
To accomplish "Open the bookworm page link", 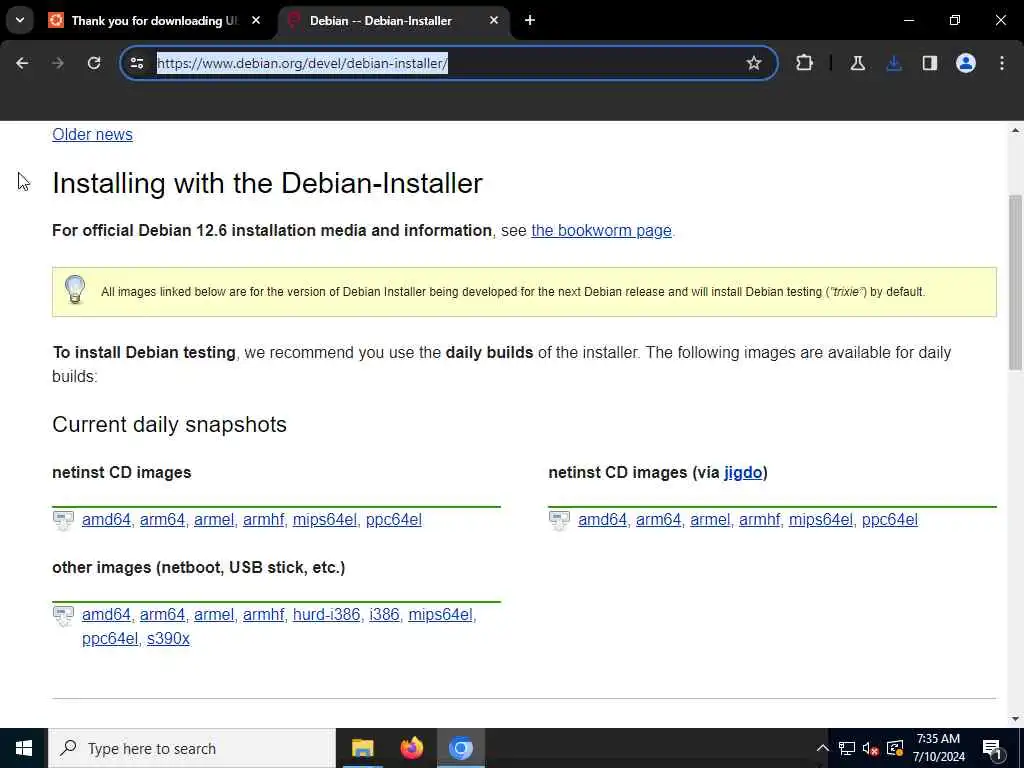I will tap(601, 231).
